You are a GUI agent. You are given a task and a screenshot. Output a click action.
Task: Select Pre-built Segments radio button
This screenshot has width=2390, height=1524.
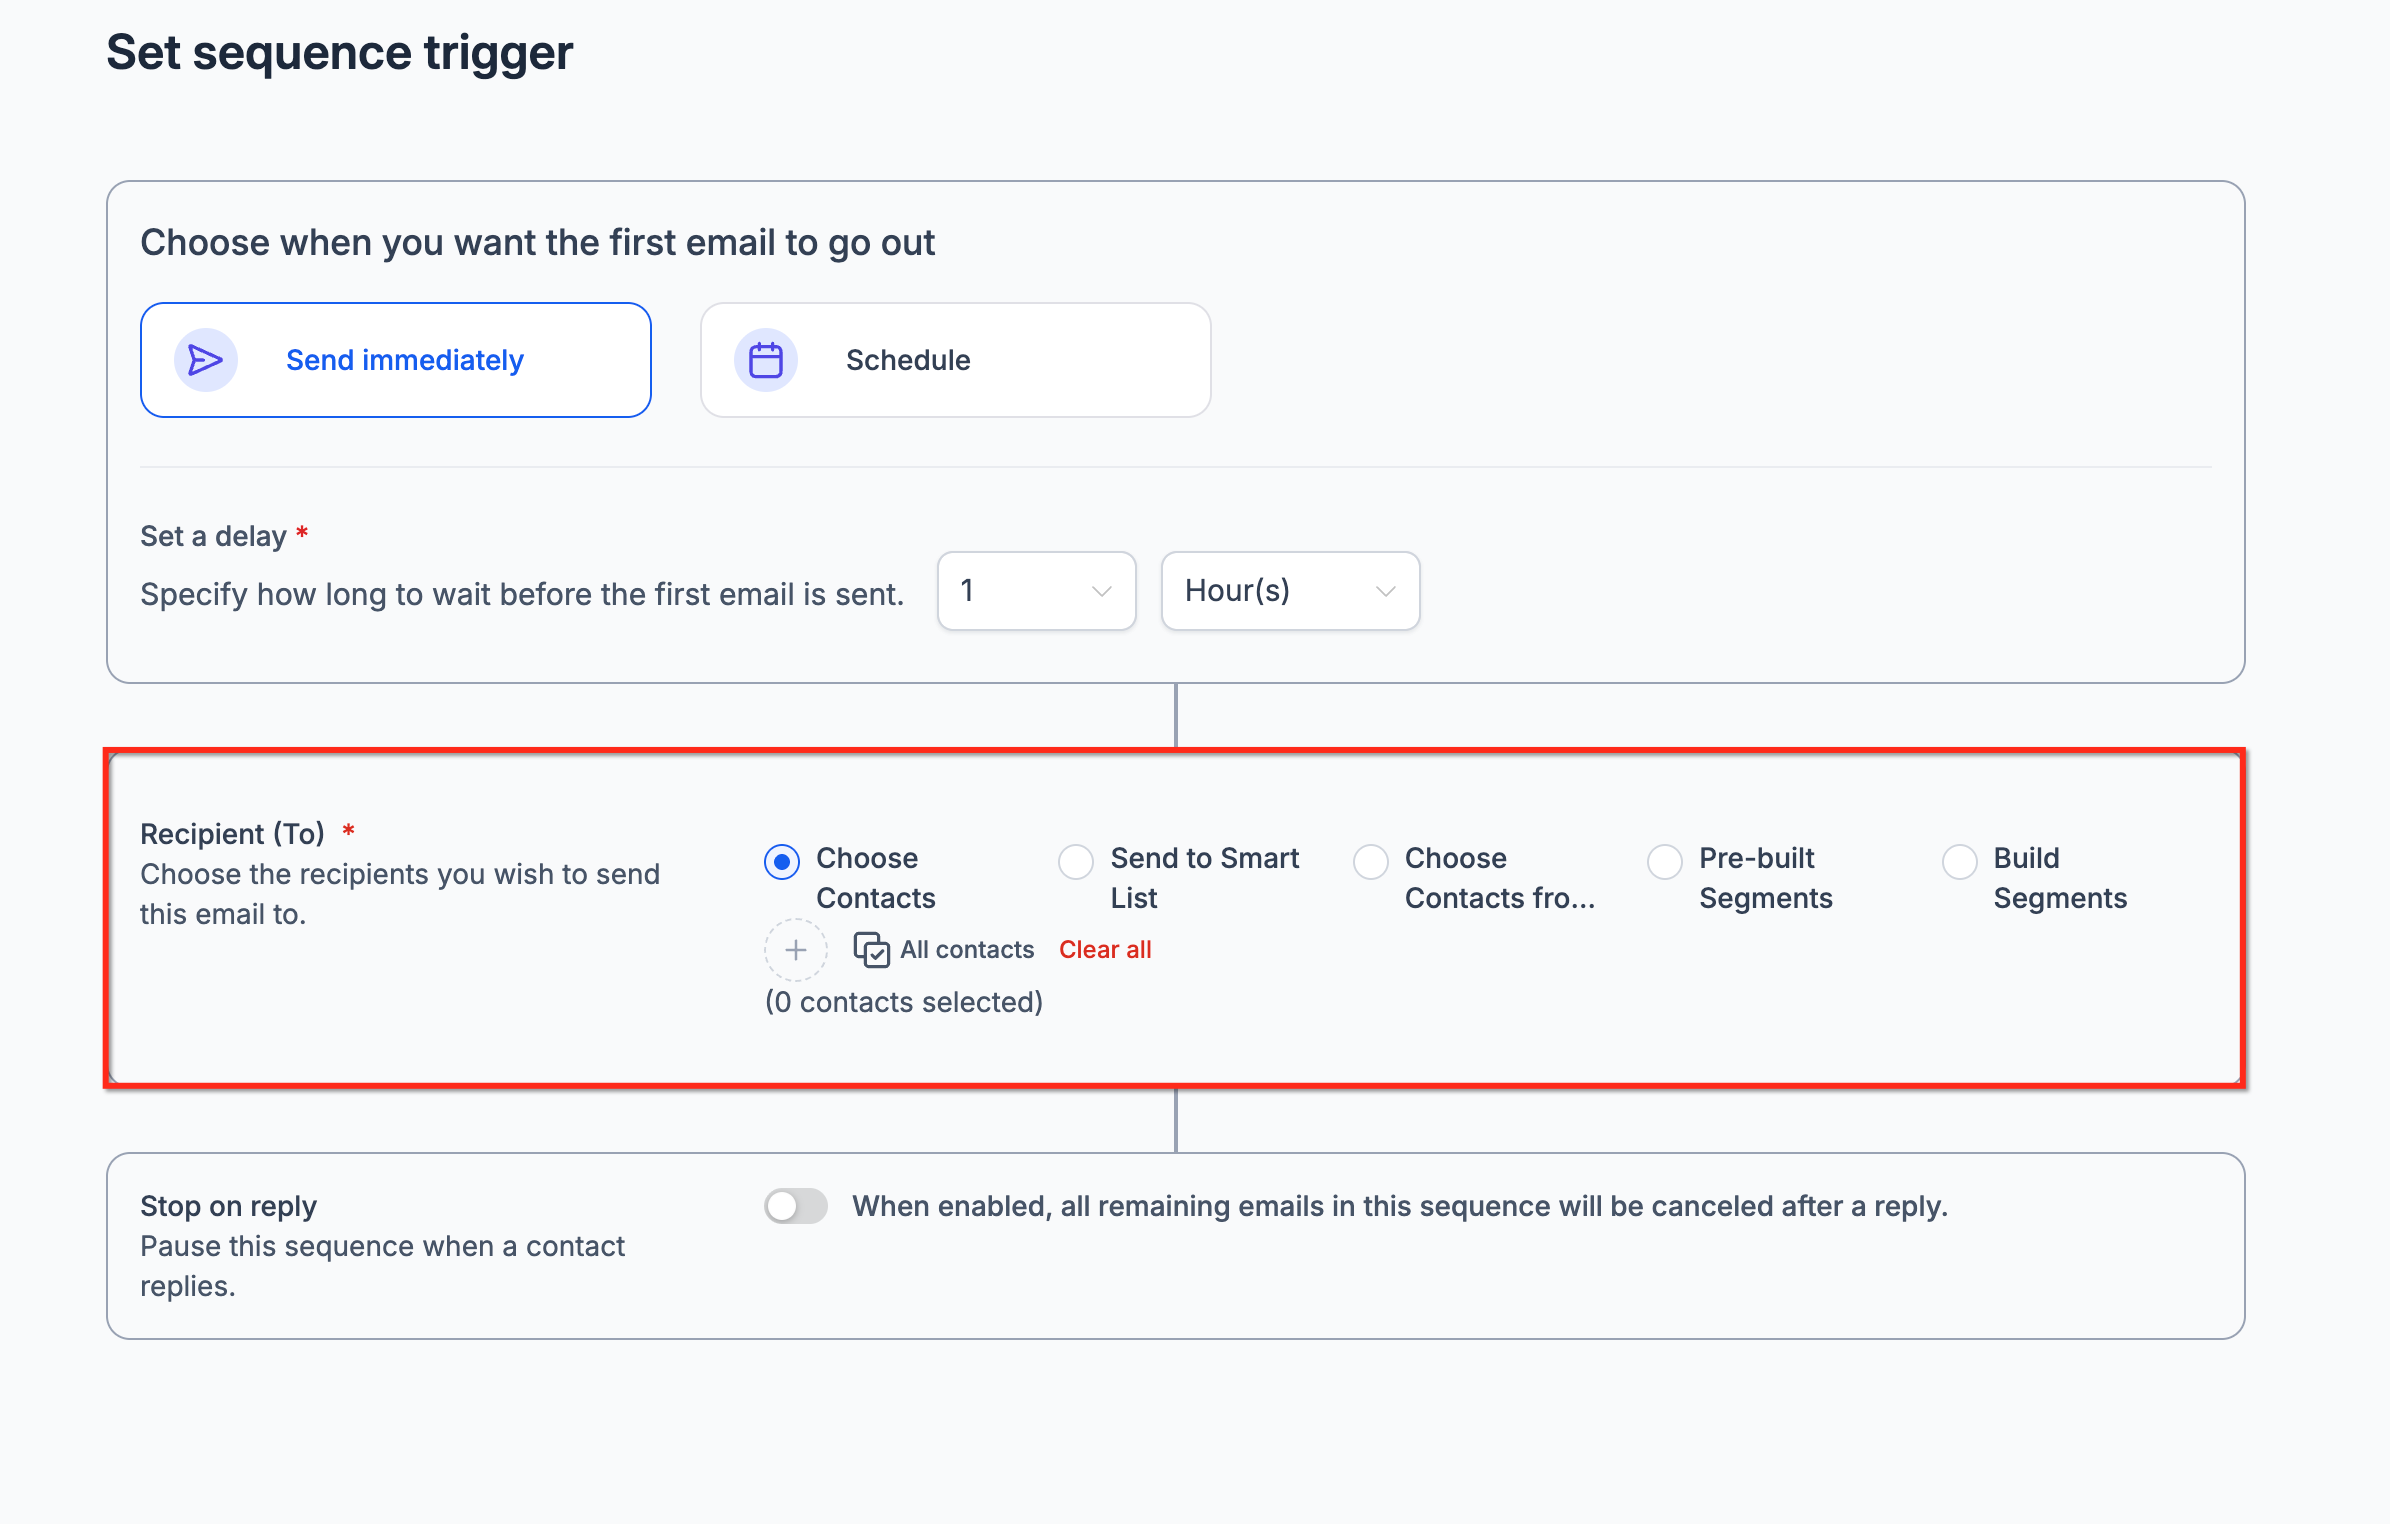click(1665, 862)
